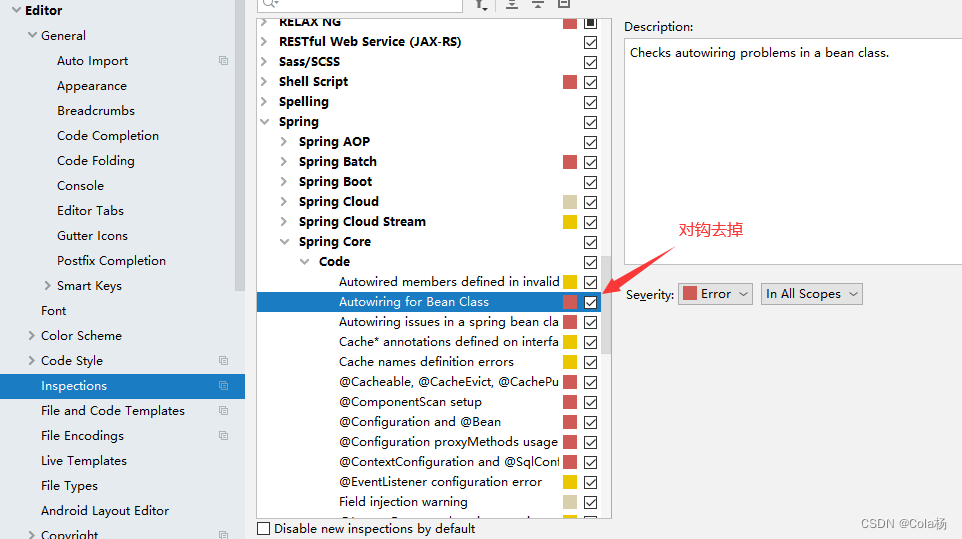Viewport: 962px width, 539px height.
Task: Click the project-level icon beside File and Code Templates
Action: pos(223,411)
